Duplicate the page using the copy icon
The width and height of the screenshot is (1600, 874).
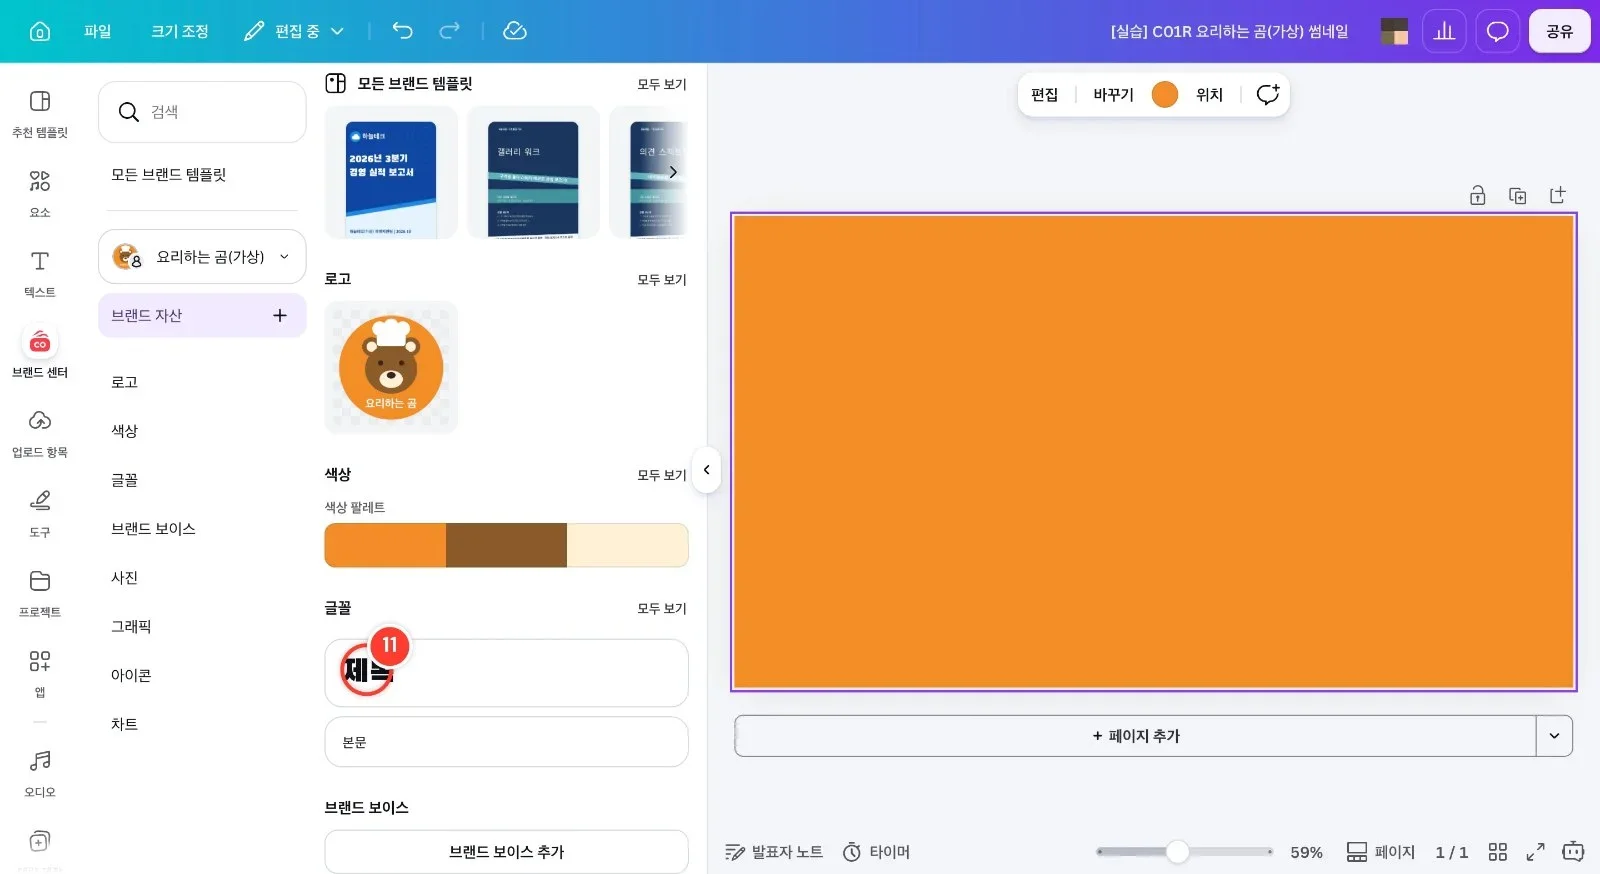coord(1517,196)
